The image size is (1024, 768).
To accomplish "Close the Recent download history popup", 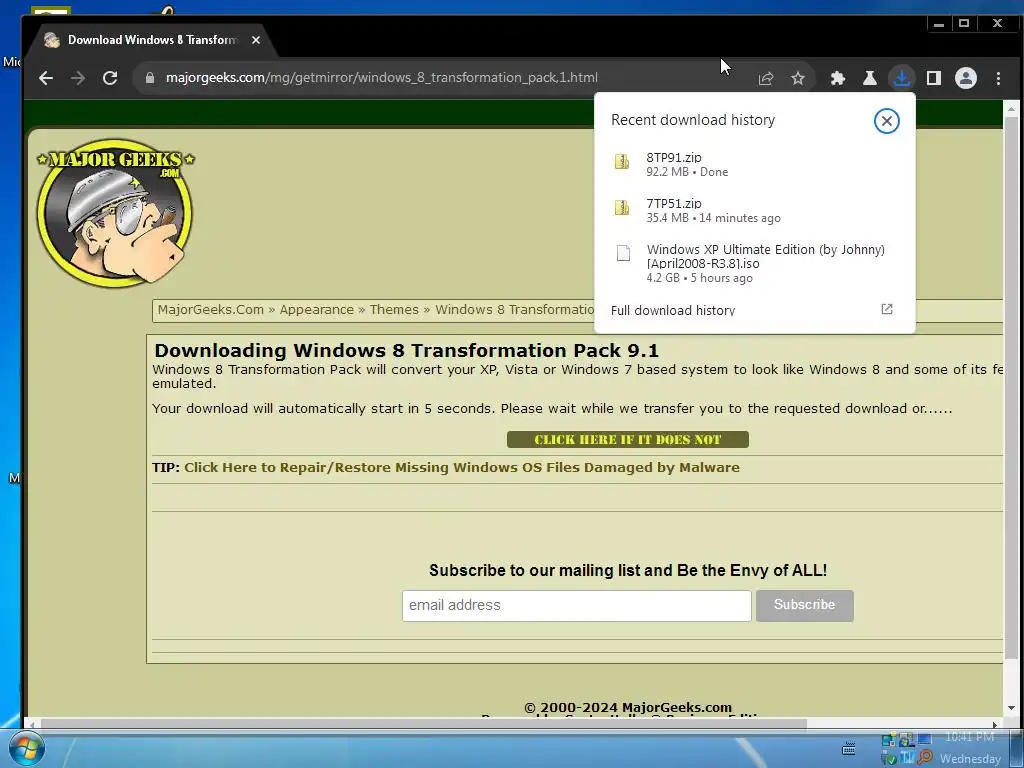I will (886, 121).
